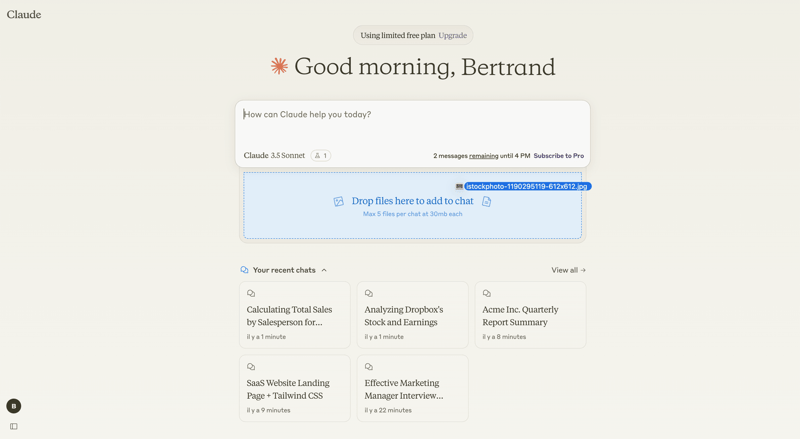Viewport: 800px width, 439px height.
Task: Click the Claude logo text at top left
Action: pos(24,14)
